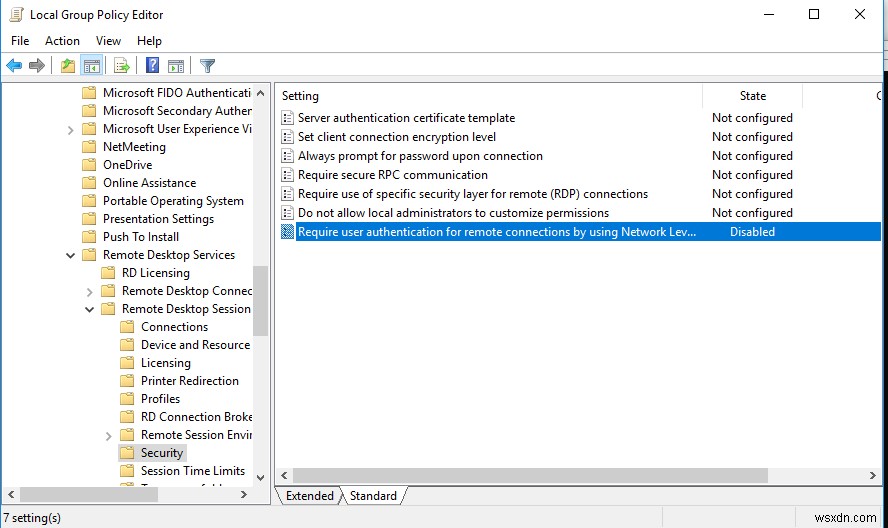
Task: Click the RD Licensing folder icon
Action: point(108,273)
